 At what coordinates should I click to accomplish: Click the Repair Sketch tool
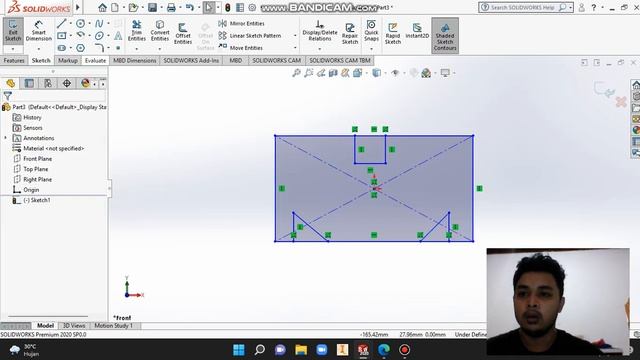(x=350, y=33)
